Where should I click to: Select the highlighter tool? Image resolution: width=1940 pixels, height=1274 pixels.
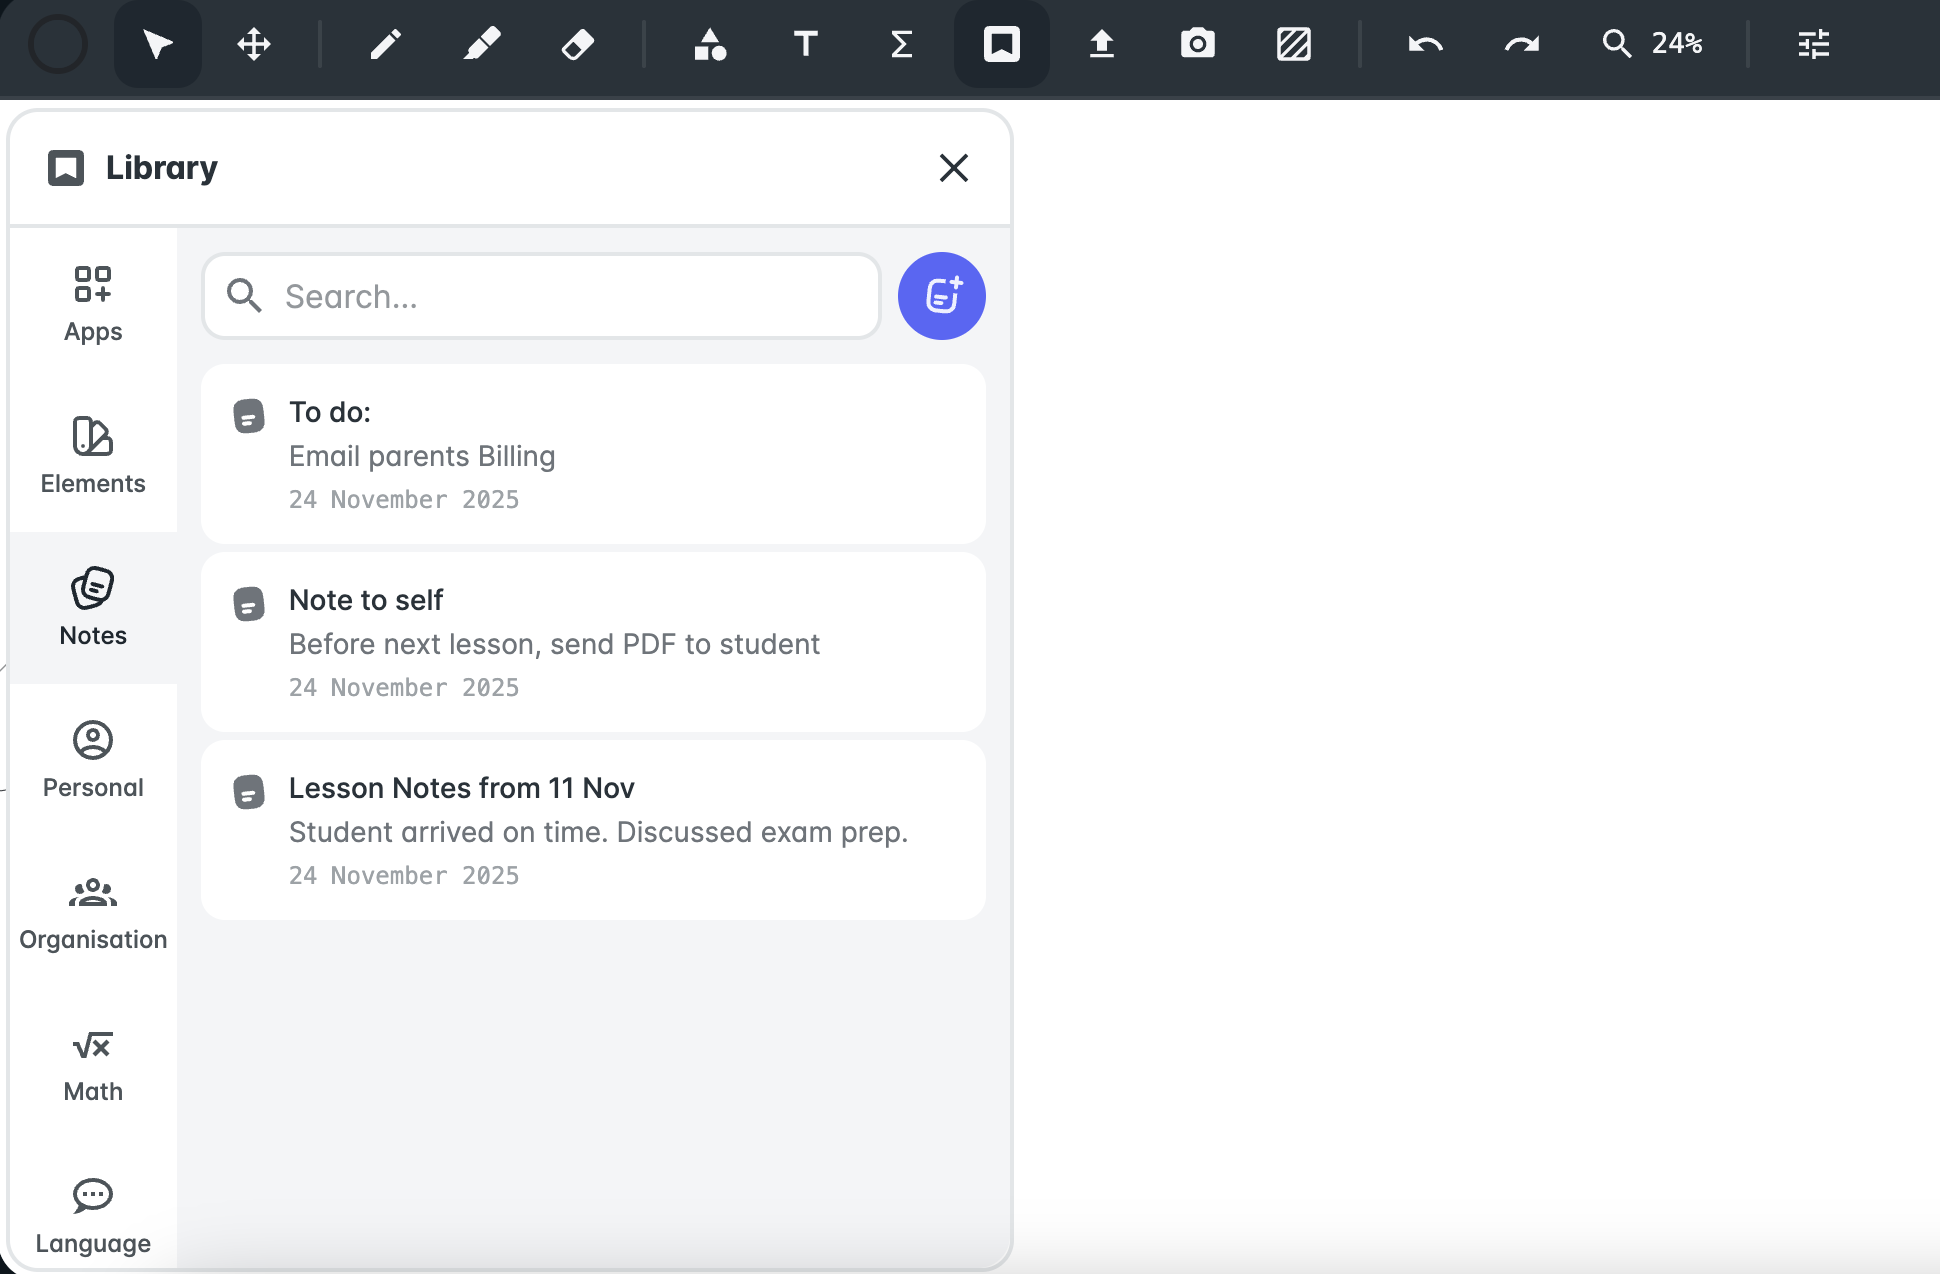pyautogui.click(x=481, y=44)
